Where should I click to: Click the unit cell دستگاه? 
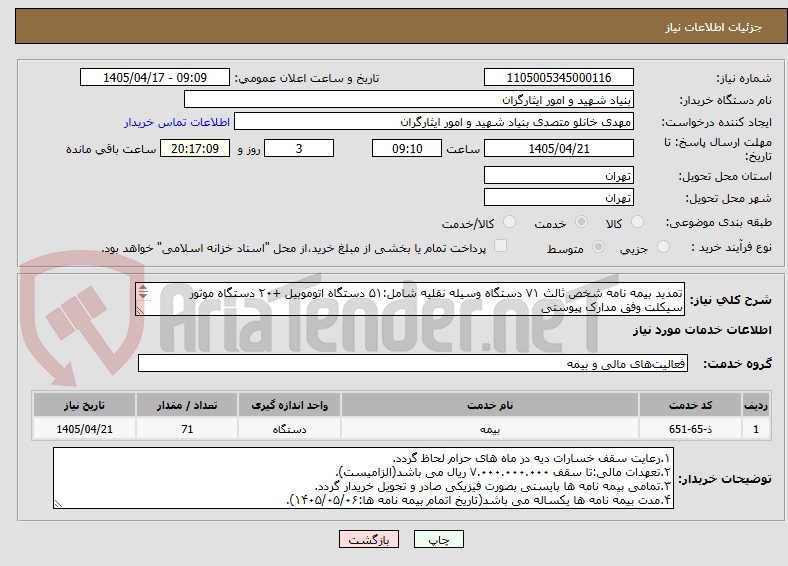pos(289,429)
